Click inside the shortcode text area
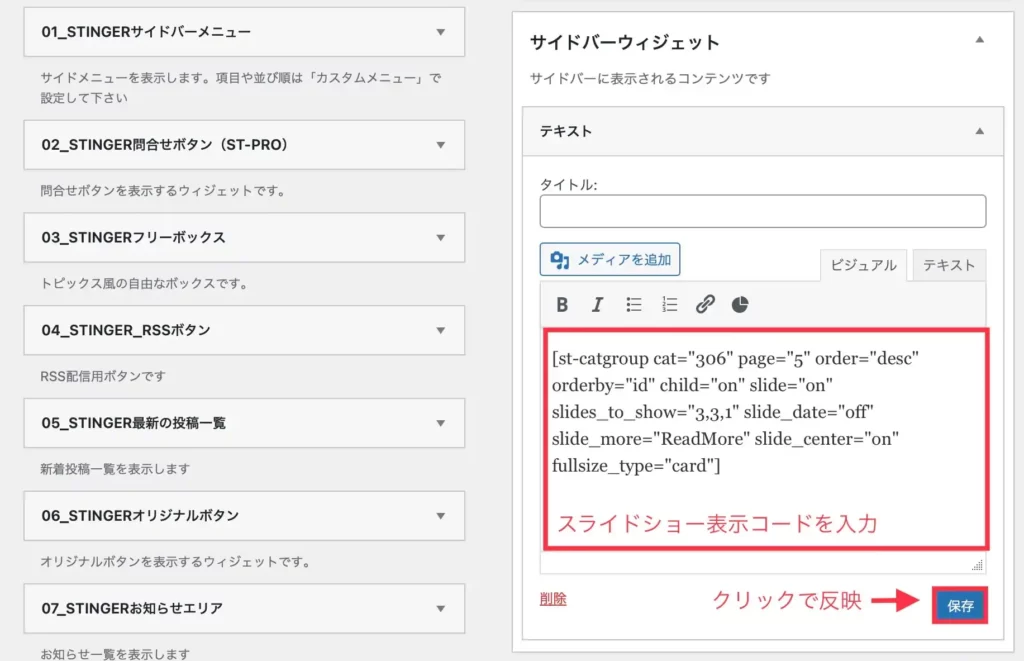Viewport: 1024px width, 661px height. point(765,439)
